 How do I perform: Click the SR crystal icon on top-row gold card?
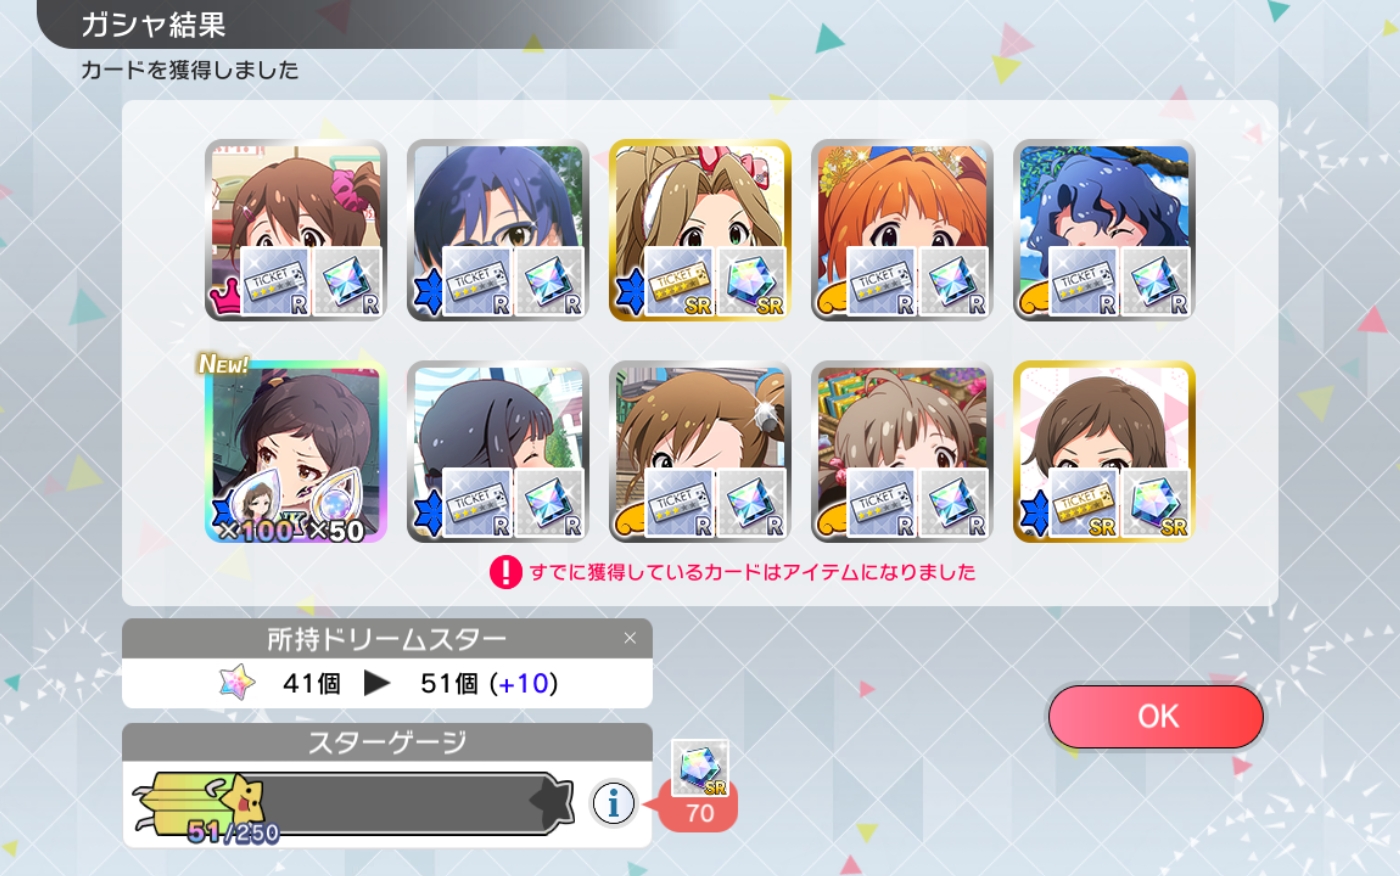(x=751, y=282)
